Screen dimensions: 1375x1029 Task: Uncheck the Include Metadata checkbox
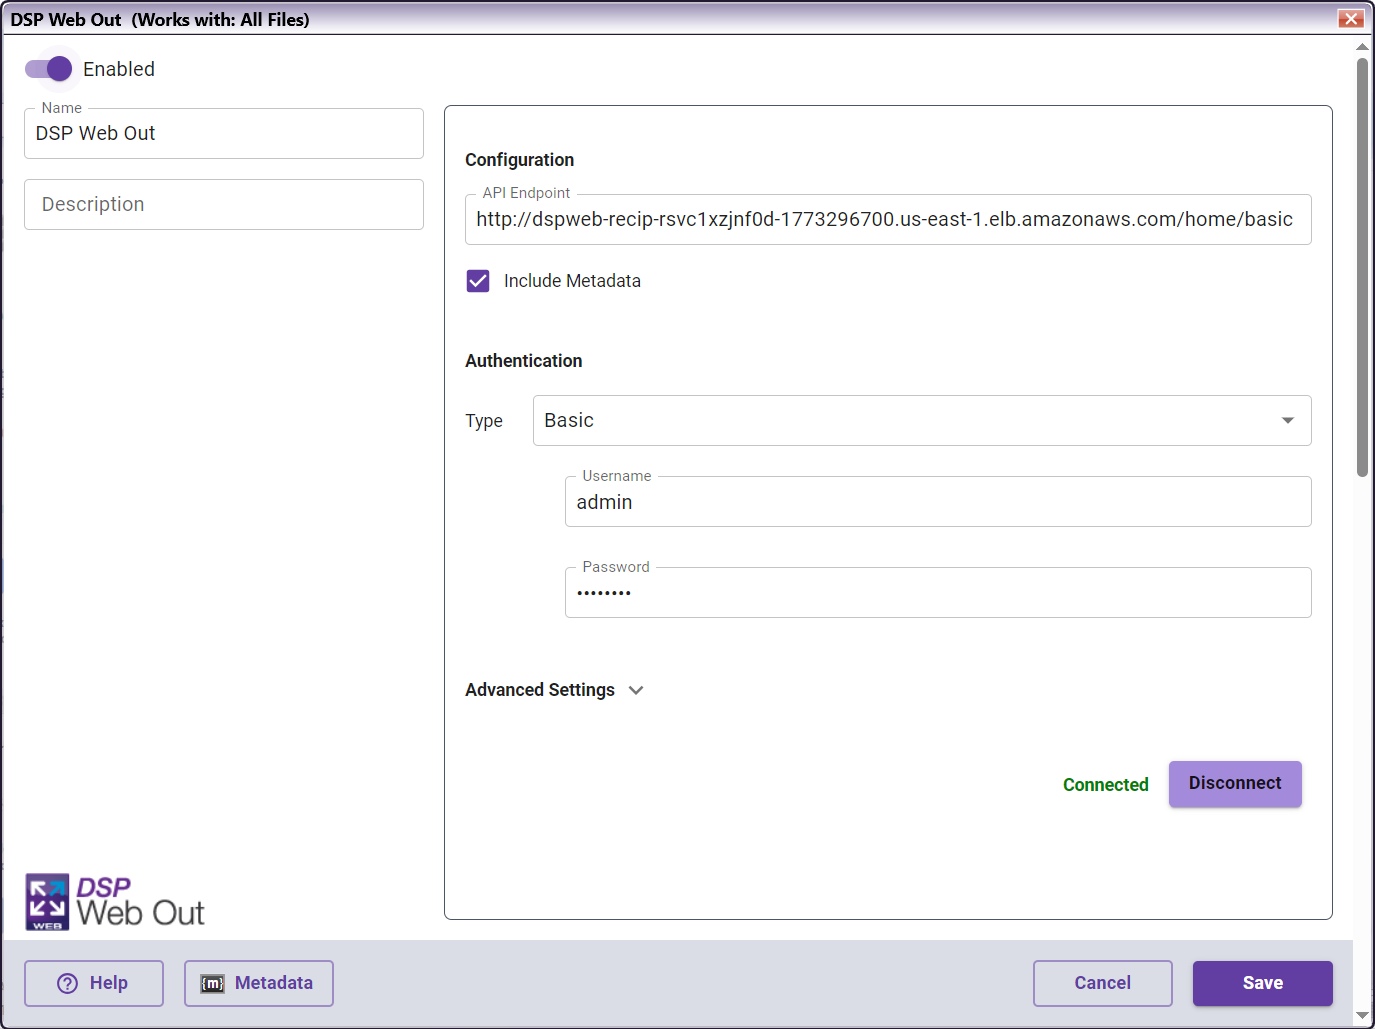[478, 281]
